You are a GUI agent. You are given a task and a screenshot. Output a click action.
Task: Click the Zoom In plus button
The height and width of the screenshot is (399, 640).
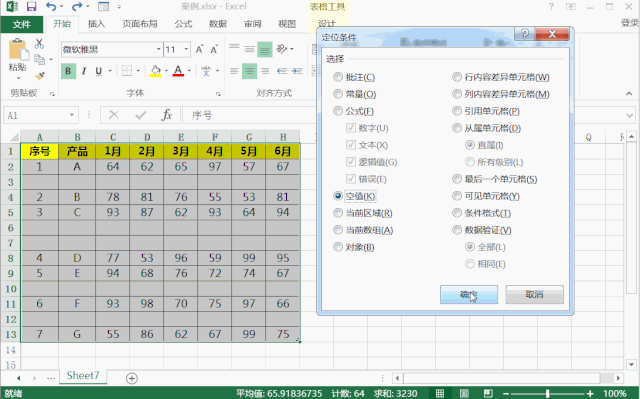pos(590,393)
